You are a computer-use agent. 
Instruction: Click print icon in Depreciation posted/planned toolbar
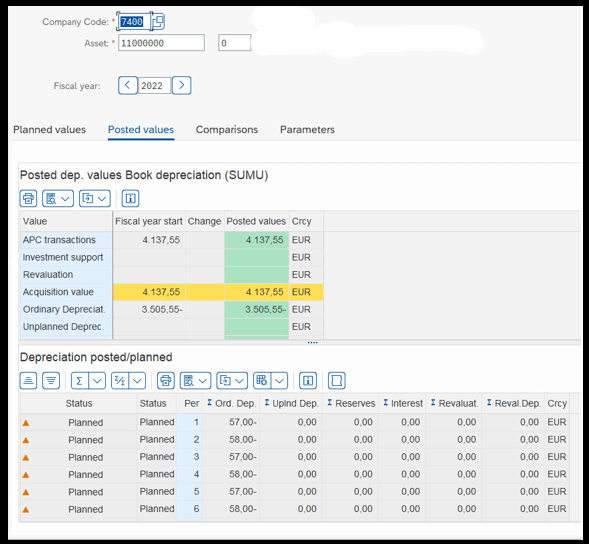tap(166, 381)
